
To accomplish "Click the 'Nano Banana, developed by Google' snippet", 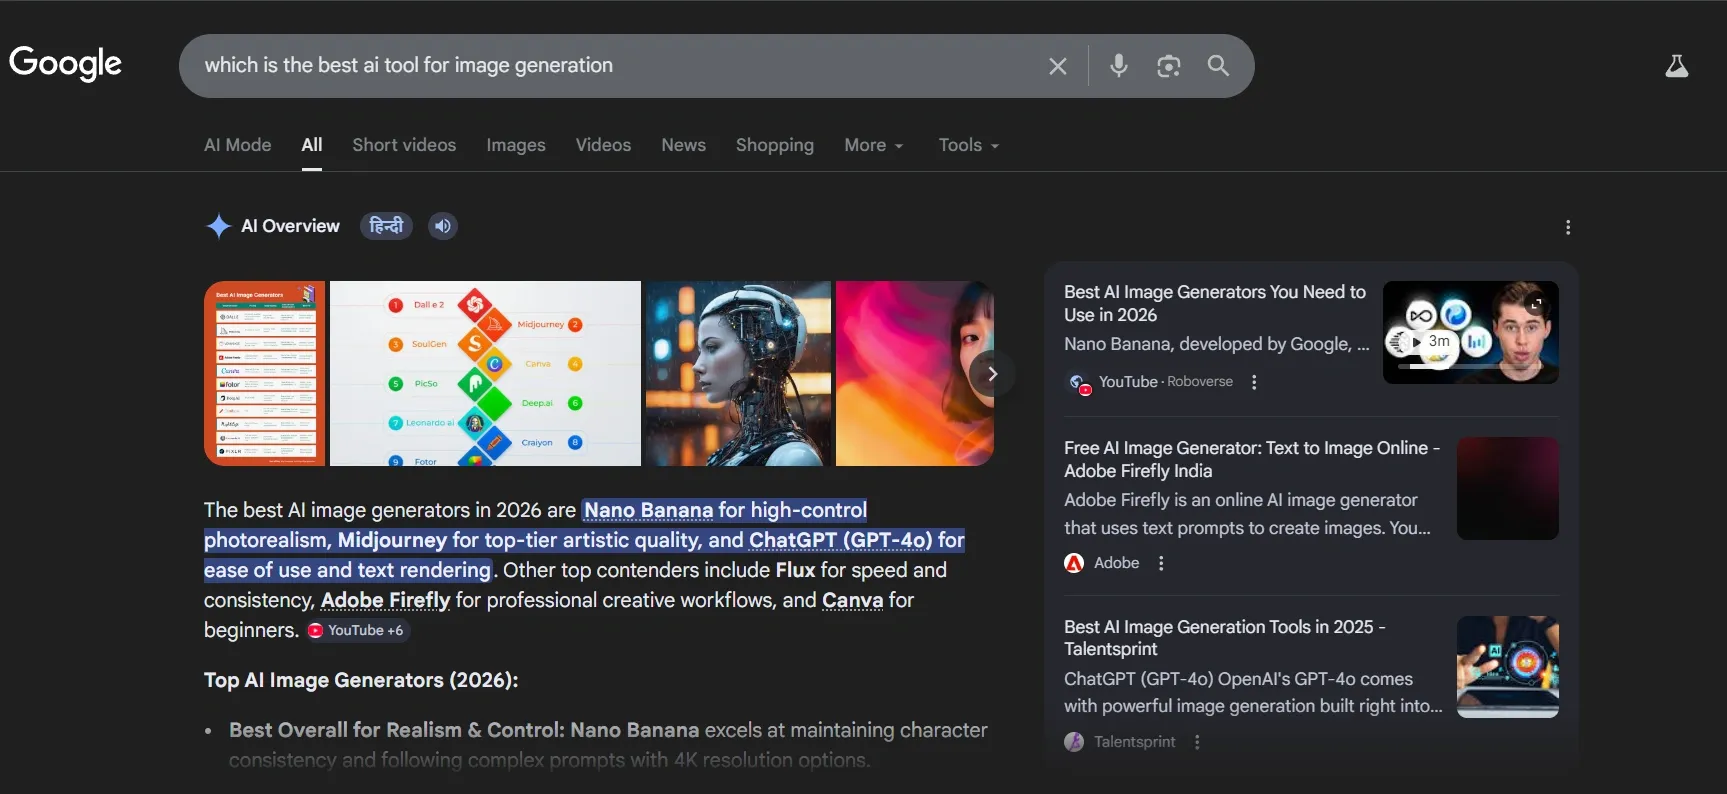I will tap(1217, 344).
